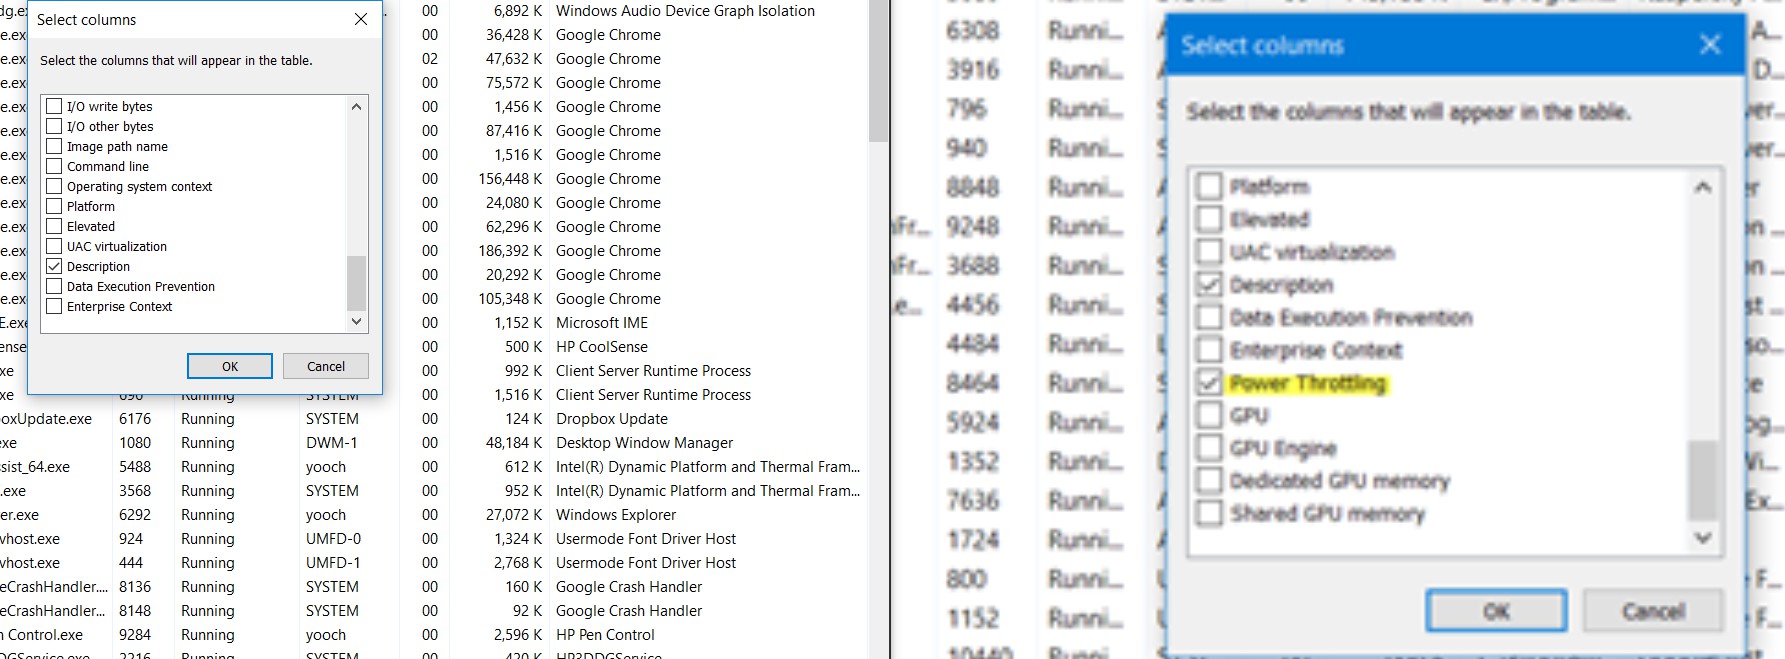1785x659 pixels.
Task: Uncheck the highlighted Power Throttling checkbox
Action: pyautogui.click(x=1209, y=383)
